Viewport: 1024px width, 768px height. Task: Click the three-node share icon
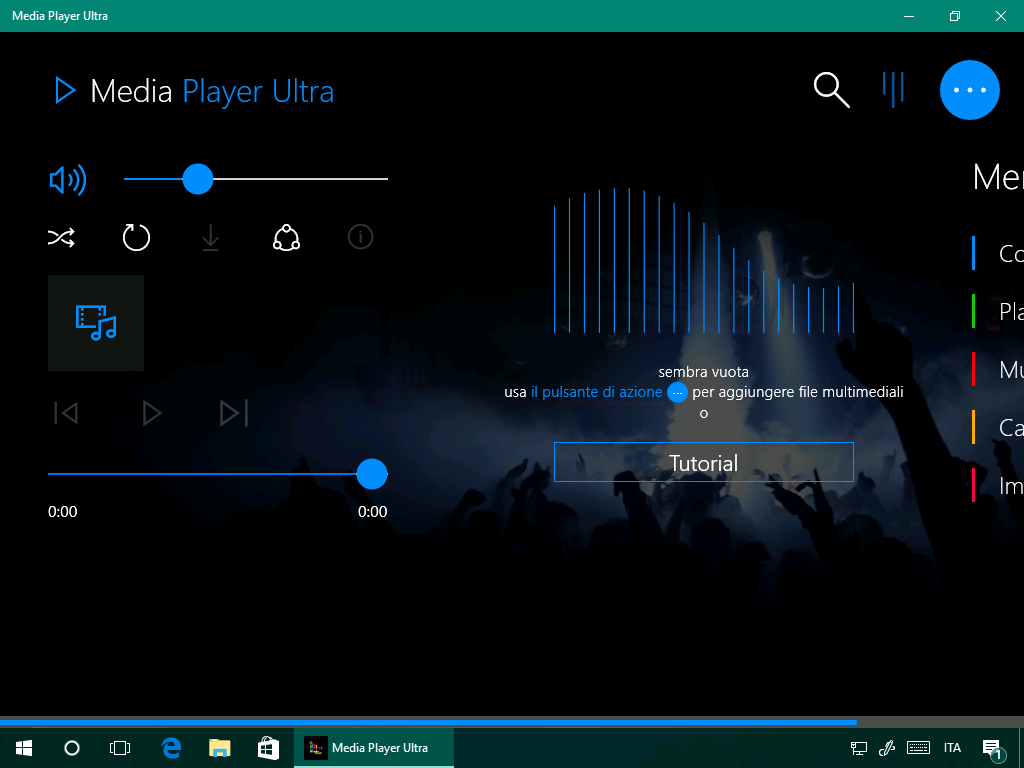tap(286, 237)
